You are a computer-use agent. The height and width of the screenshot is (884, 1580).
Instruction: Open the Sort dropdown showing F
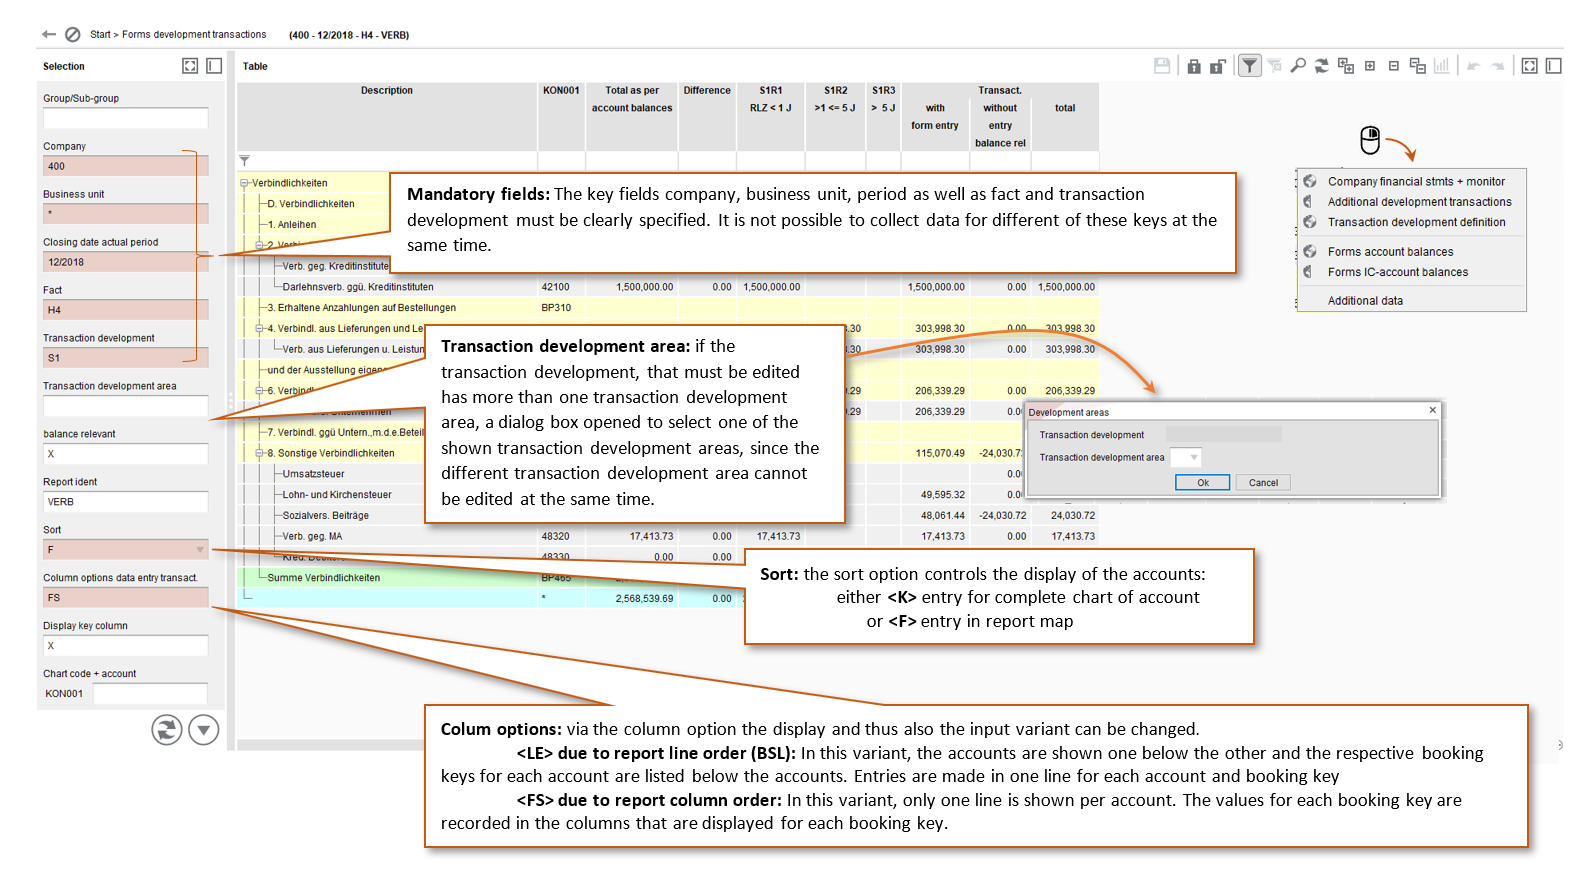(x=200, y=550)
